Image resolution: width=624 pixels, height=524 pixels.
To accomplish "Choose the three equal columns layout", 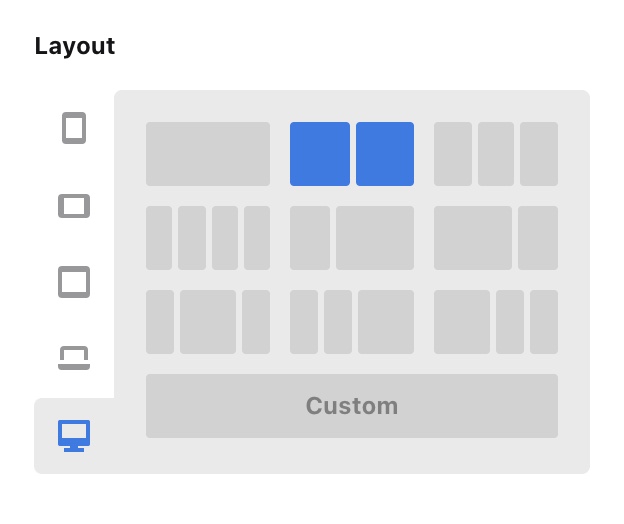I will click(x=496, y=154).
